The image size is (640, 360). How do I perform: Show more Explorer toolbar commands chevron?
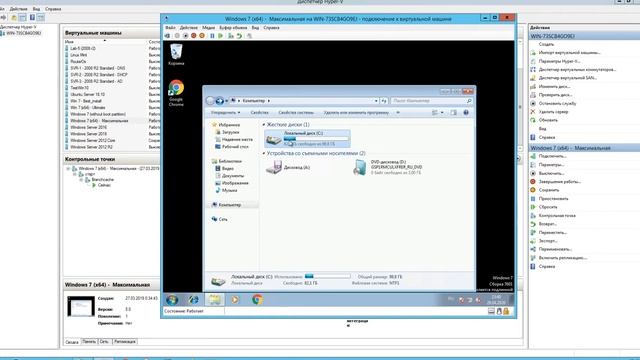click(x=398, y=113)
